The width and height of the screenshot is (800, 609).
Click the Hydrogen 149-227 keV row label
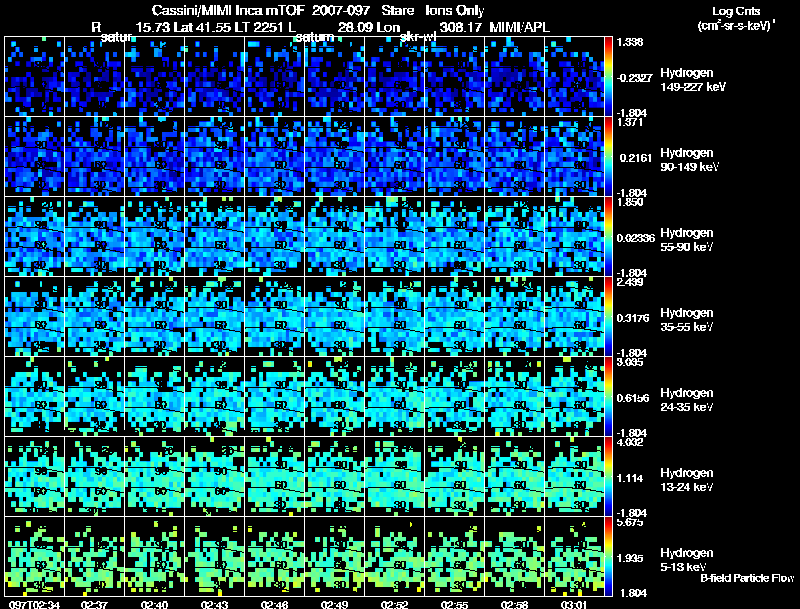tap(693, 80)
